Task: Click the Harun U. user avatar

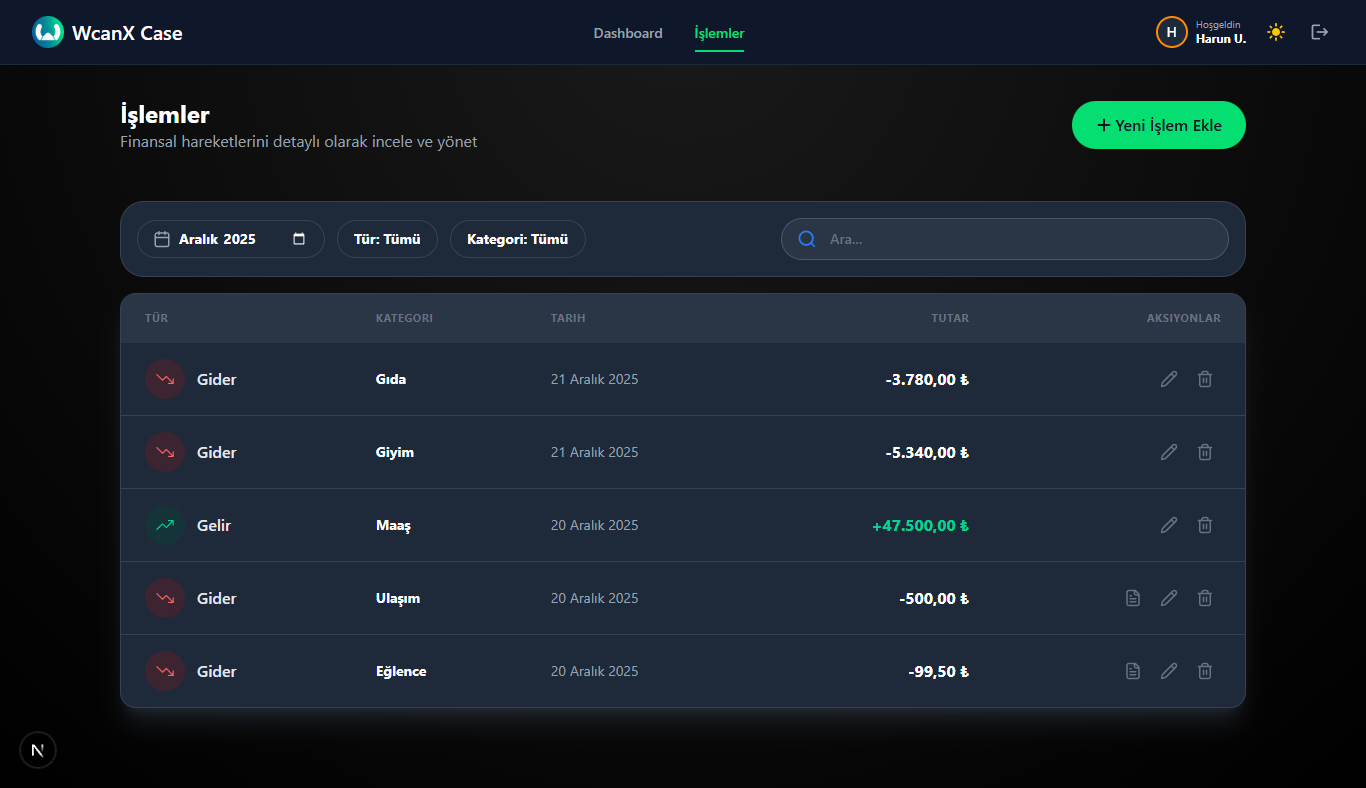Action: pos(1171,32)
